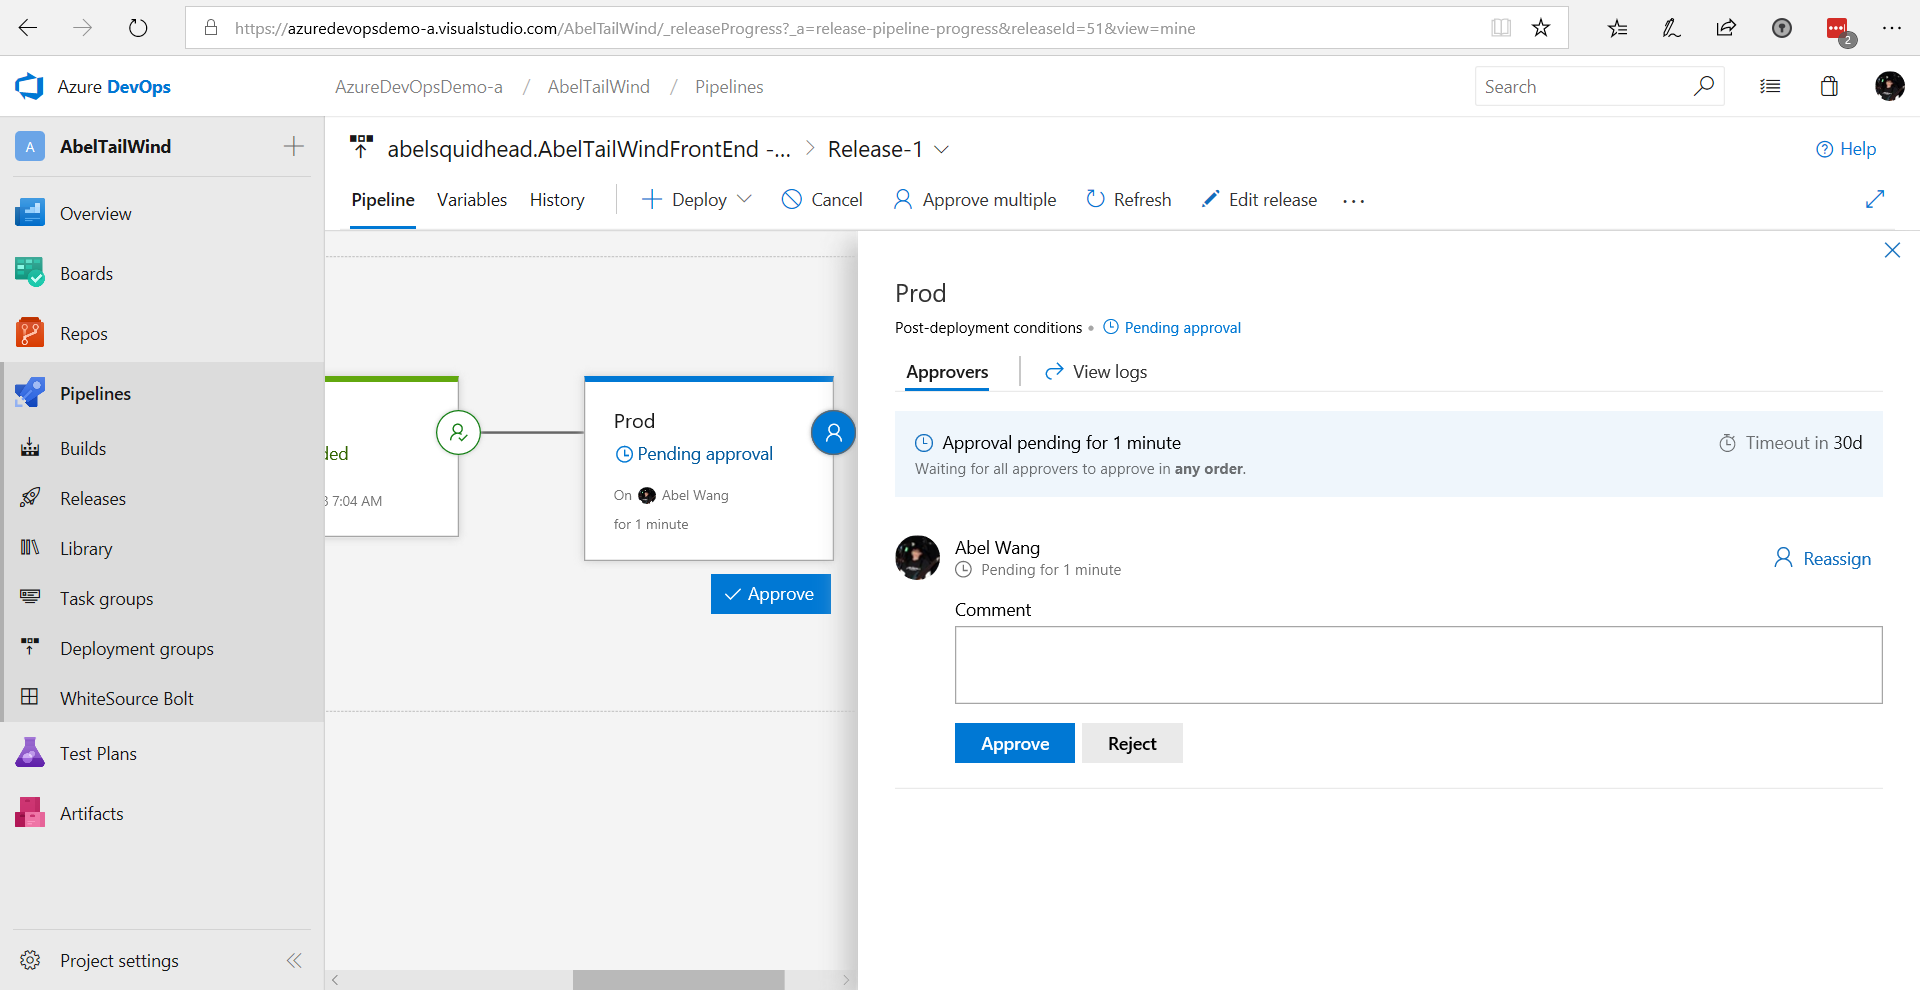Click the Prod post-deployment approver icon
1920x990 pixels.
point(833,433)
